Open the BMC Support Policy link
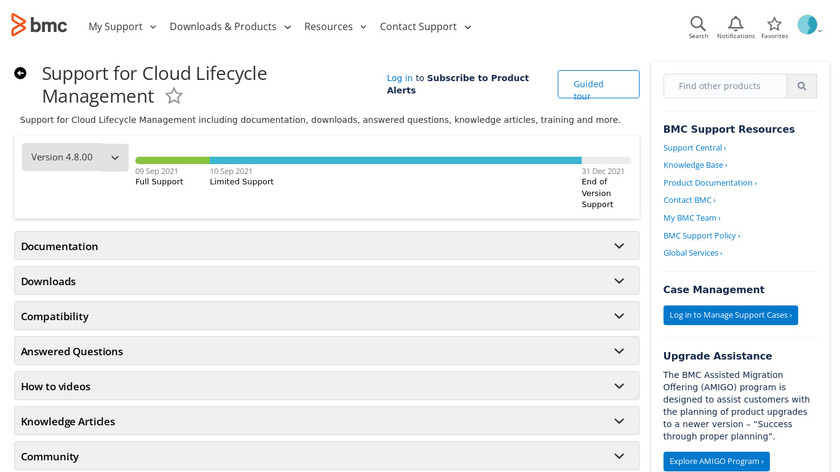The width and height of the screenshot is (840, 472). click(701, 235)
